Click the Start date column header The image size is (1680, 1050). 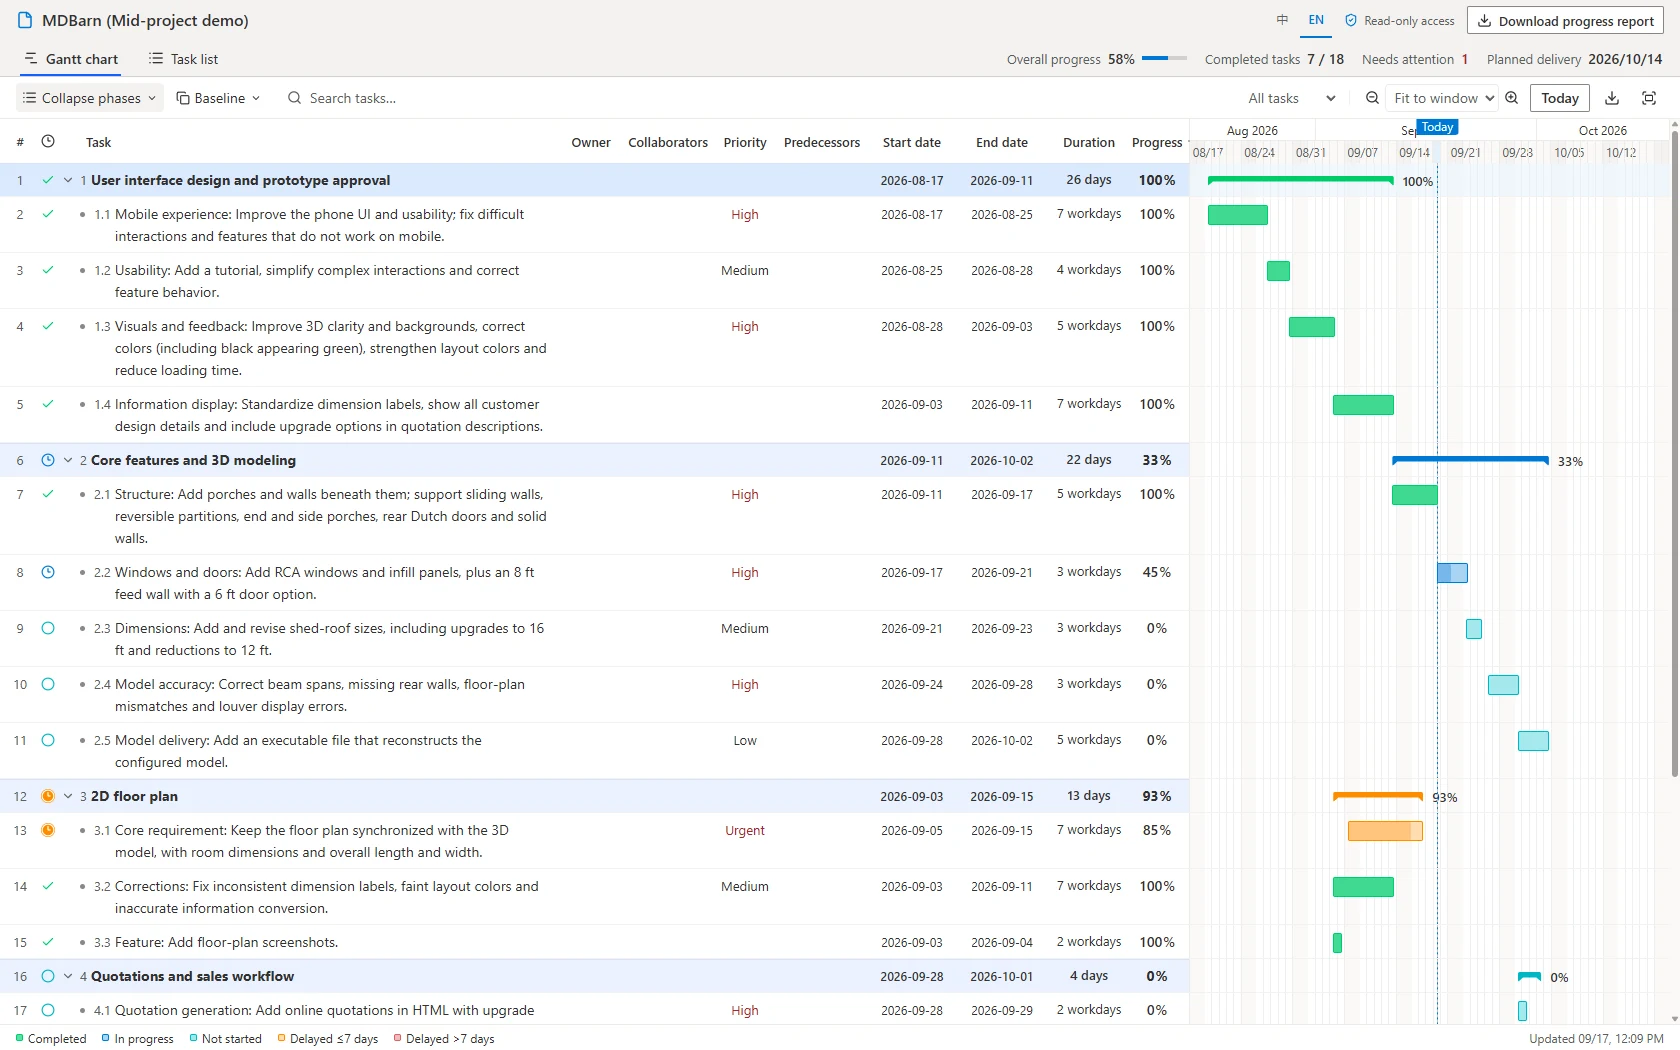[911, 142]
